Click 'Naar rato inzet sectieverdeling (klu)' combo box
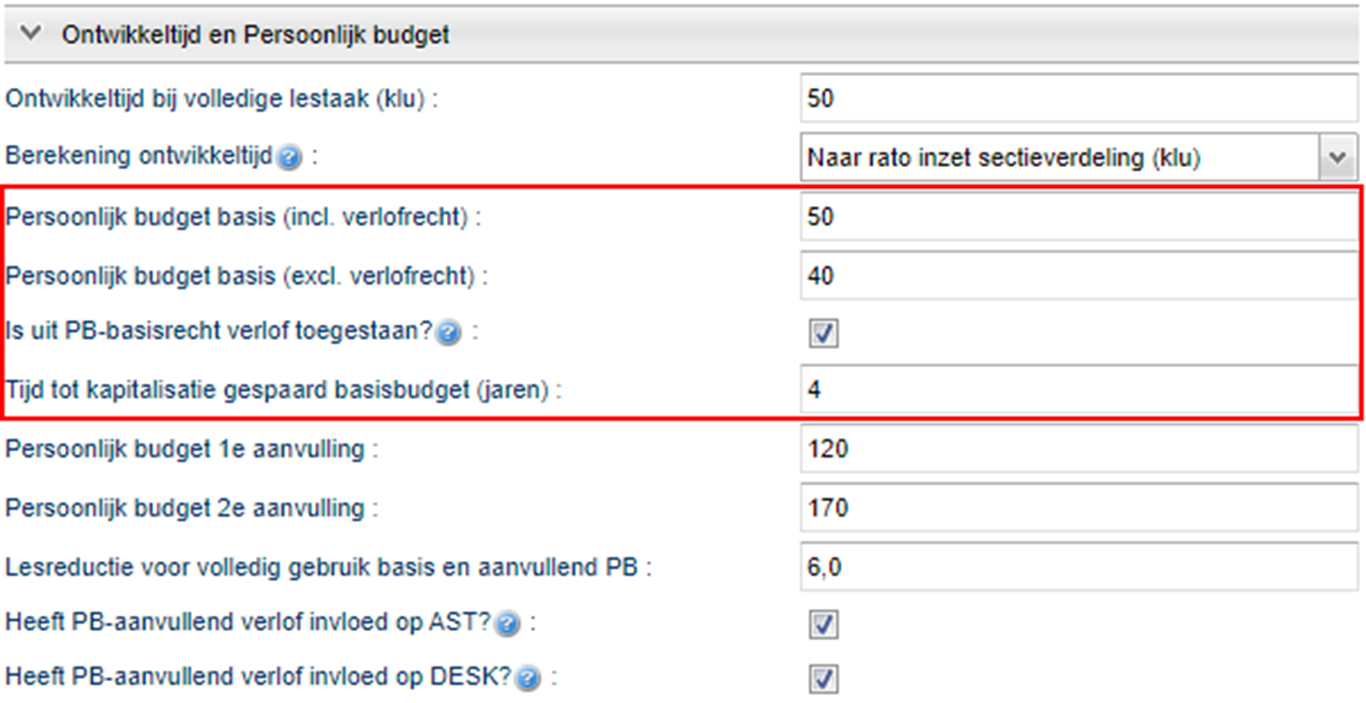Image resolution: width=1366 pixels, height=703 pixels. [1060, 158]
